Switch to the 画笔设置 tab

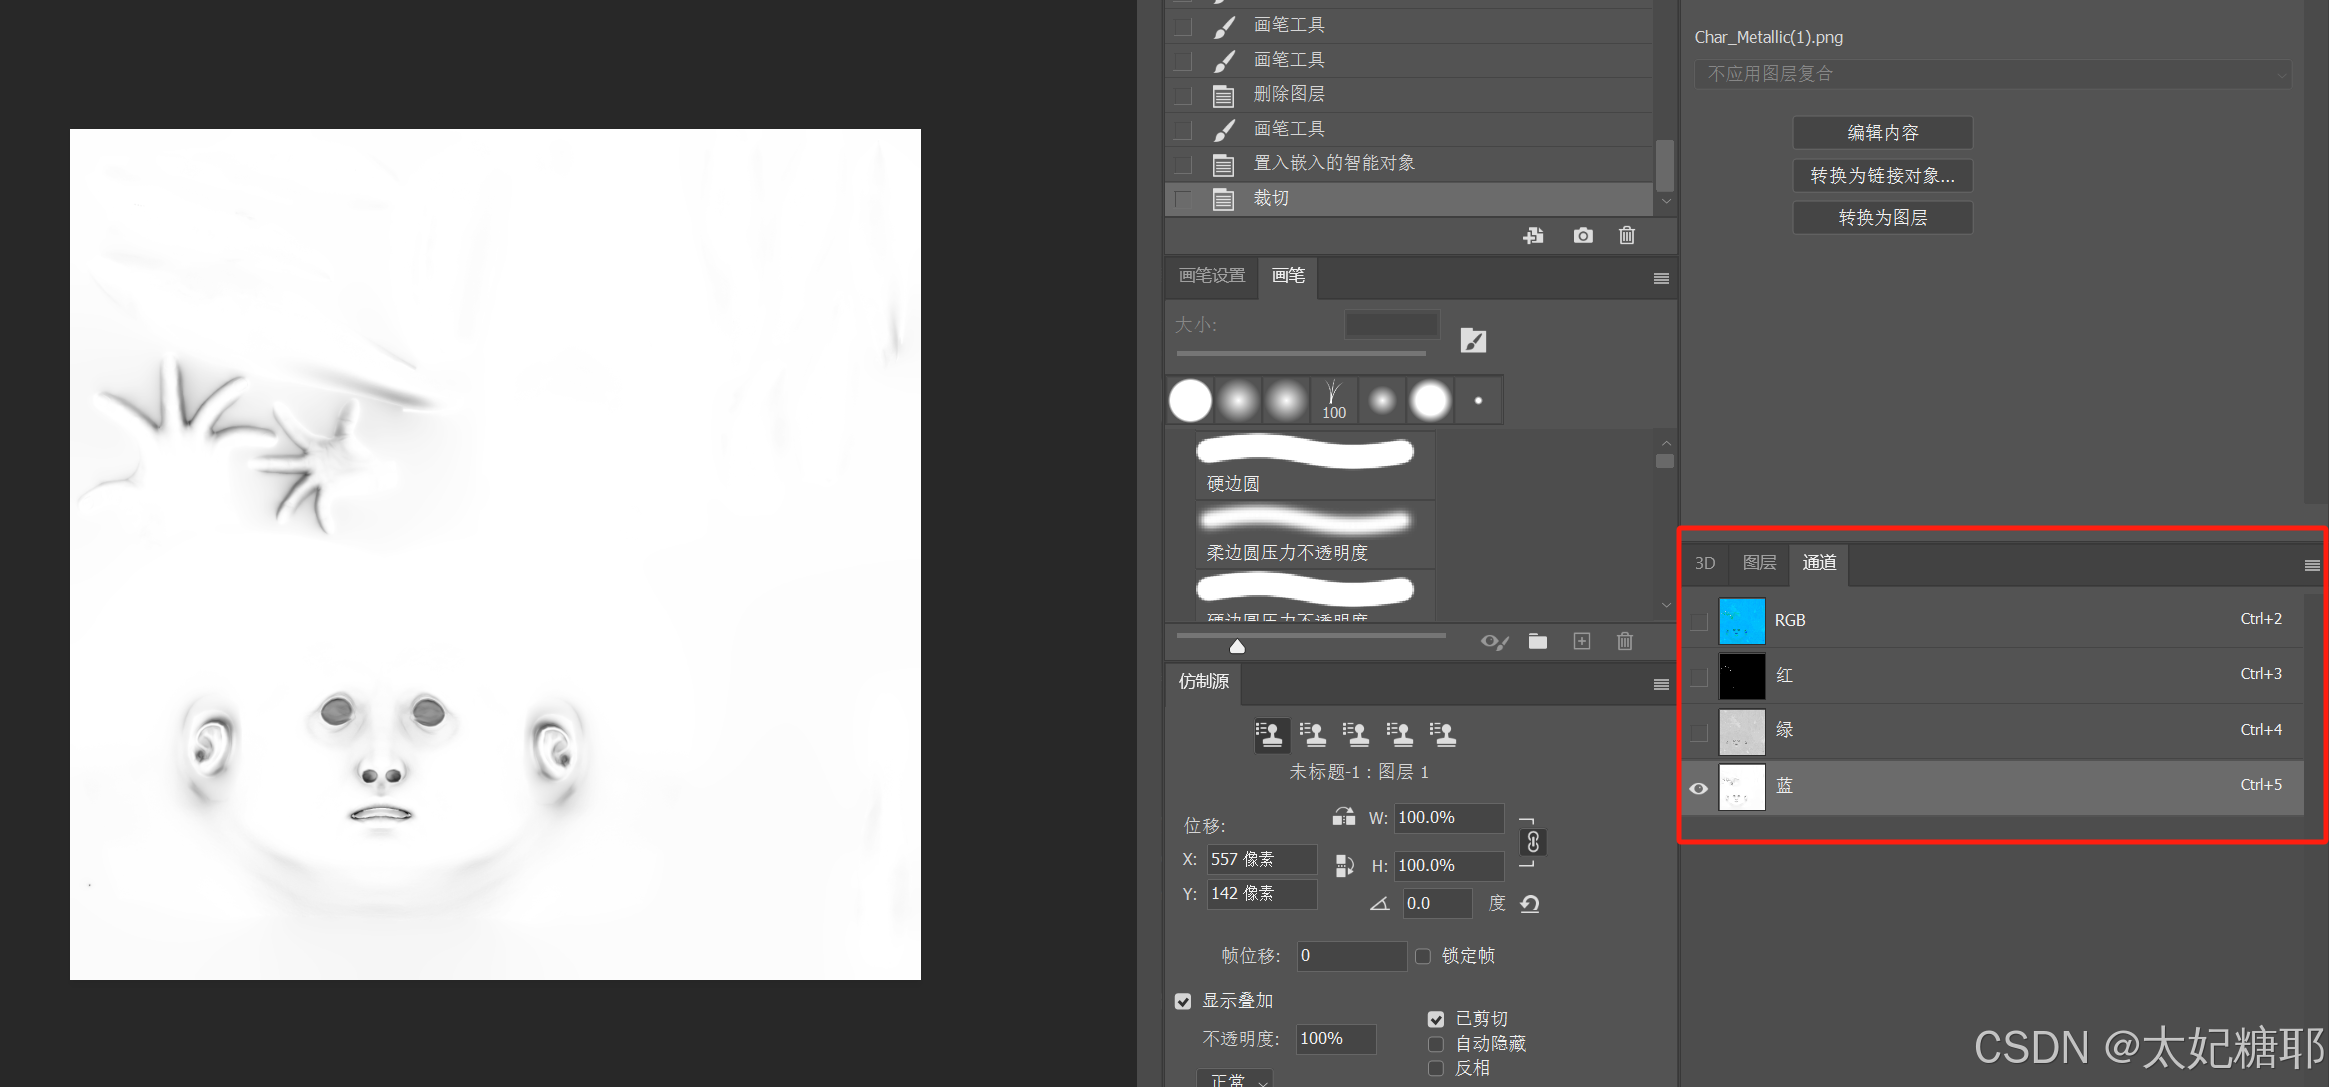pos(1212,276)
